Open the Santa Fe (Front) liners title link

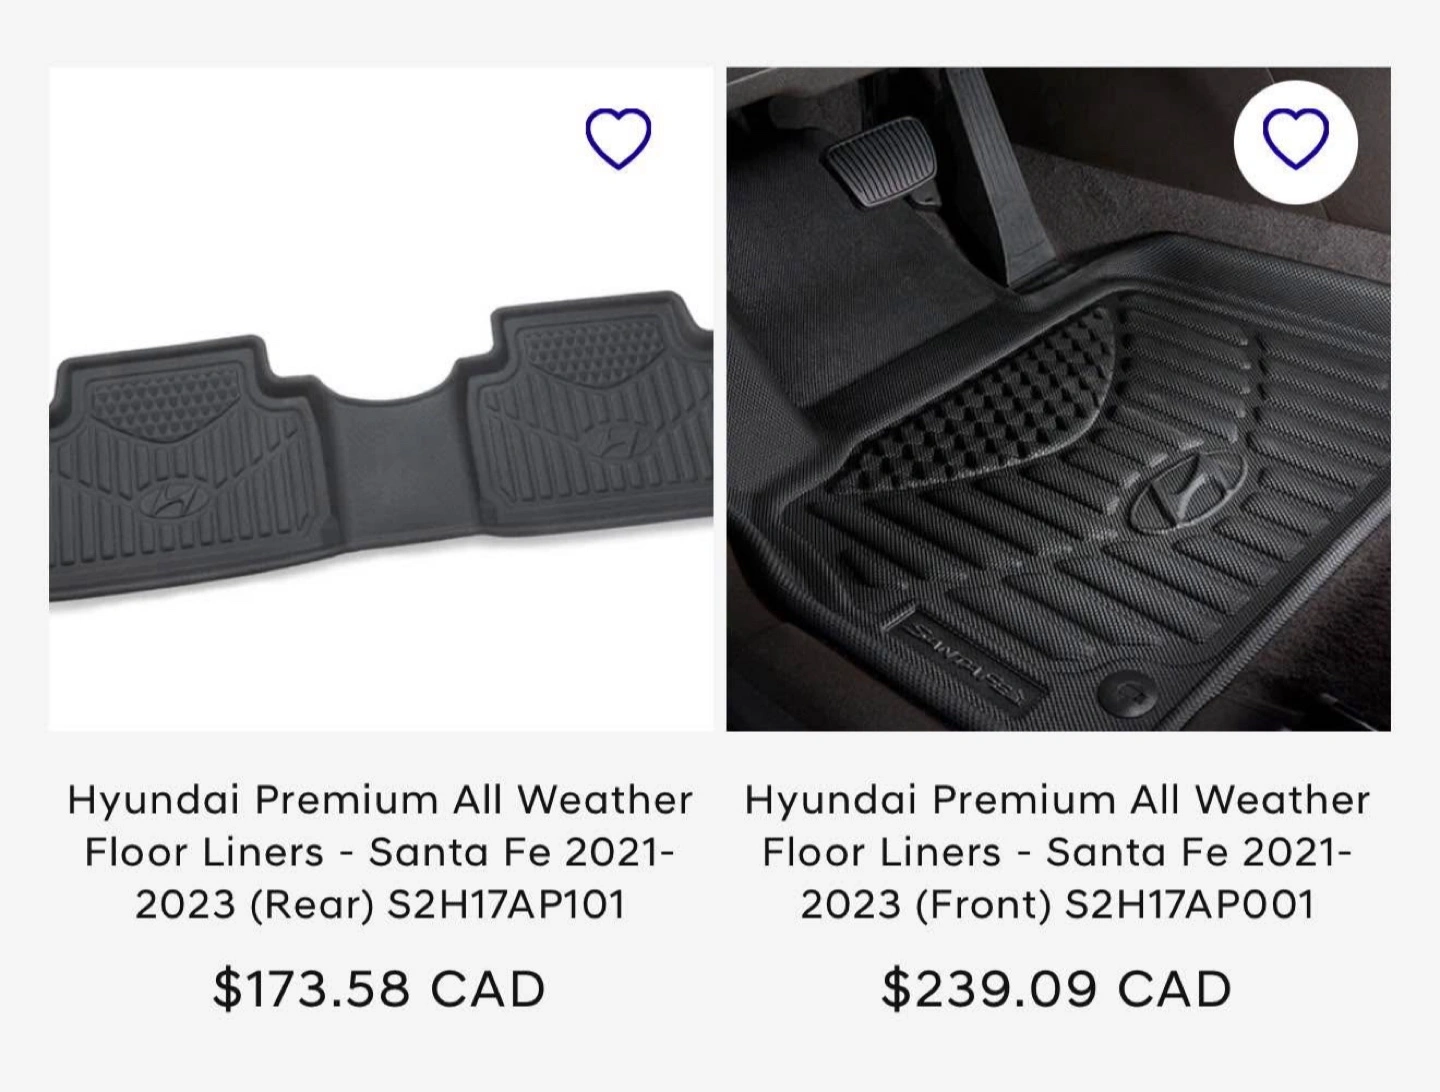(x=1057, y=852)
